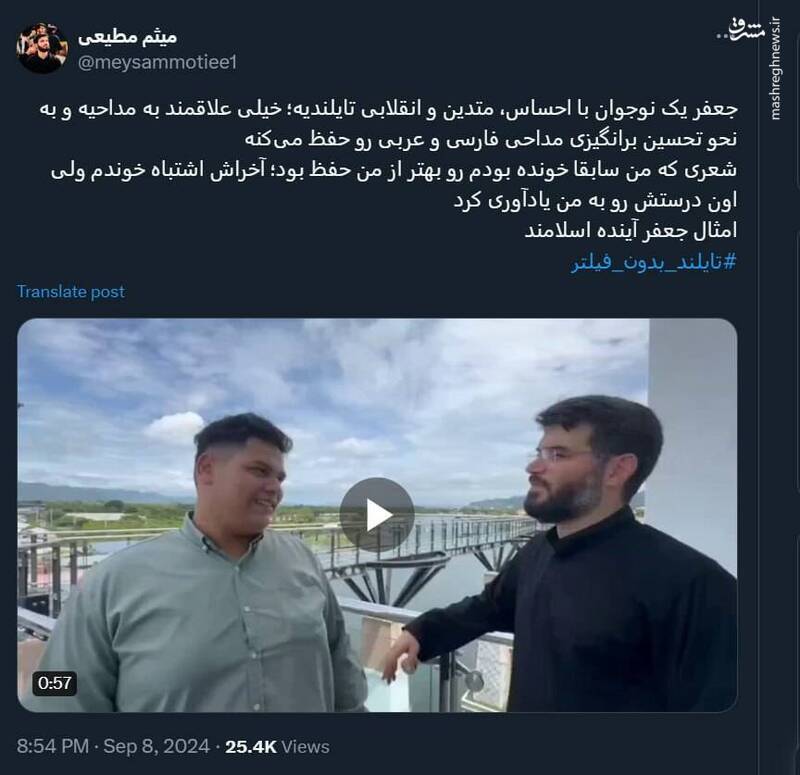Click the display name میثم مطیعی
Screen dimensions: 800x775
(x=128, y=37)
